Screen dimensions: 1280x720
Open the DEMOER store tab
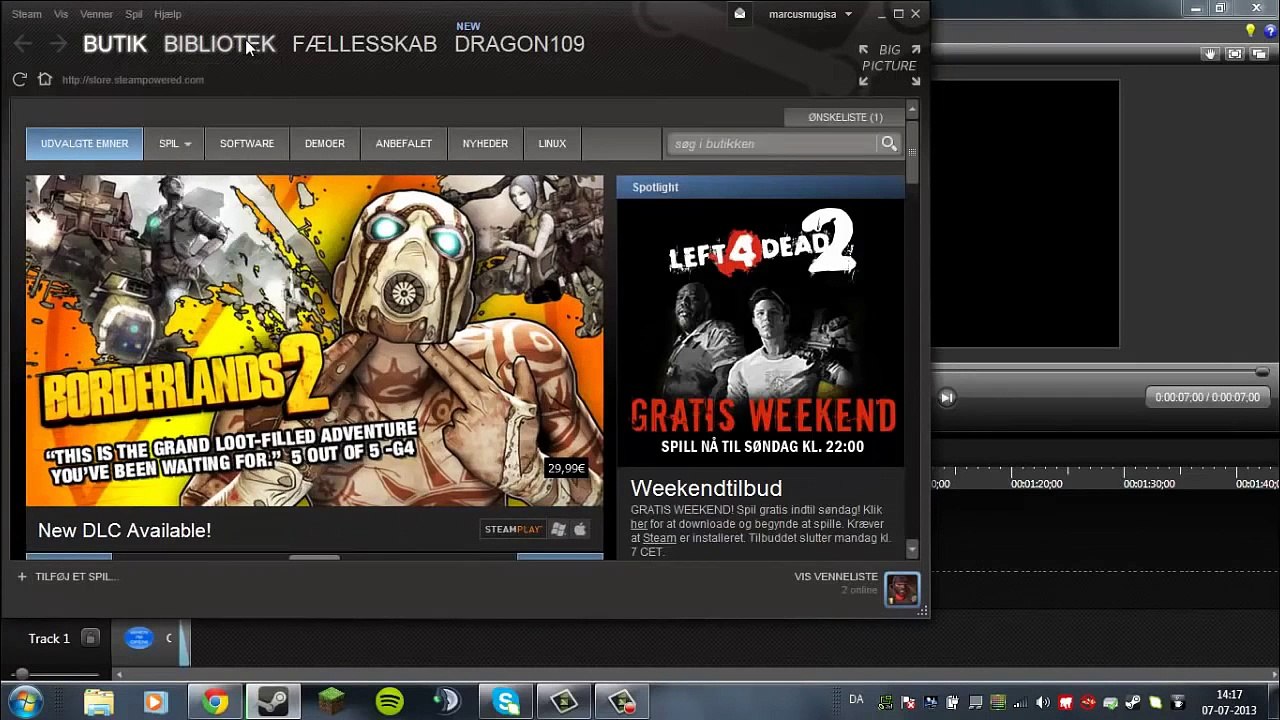[x=325, y=144]
